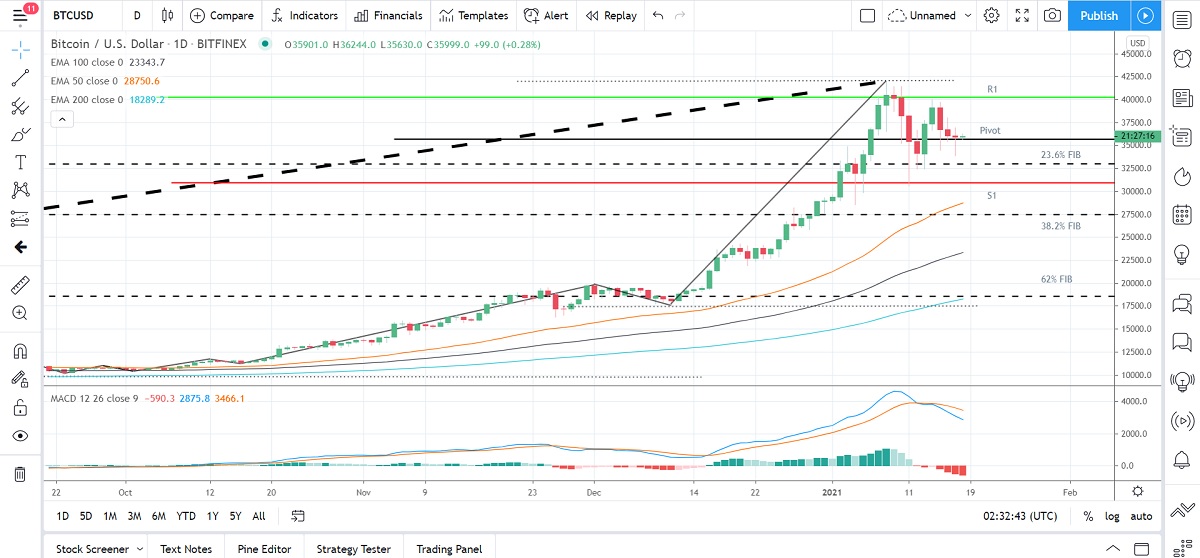Activate the zoom in tool
Screen dimensions: 1200x558
20,313
